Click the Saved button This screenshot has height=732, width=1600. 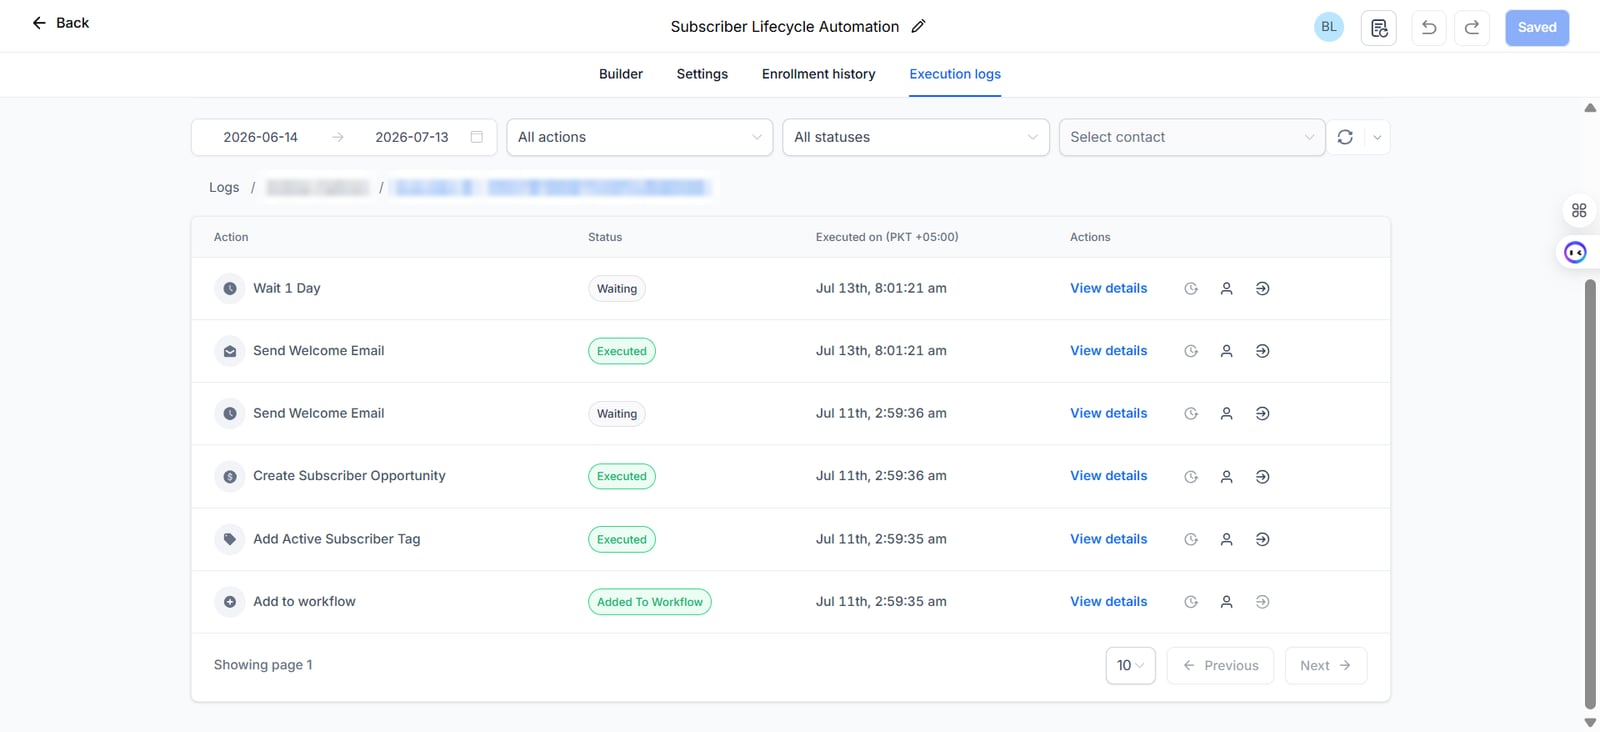point(1537,28)
